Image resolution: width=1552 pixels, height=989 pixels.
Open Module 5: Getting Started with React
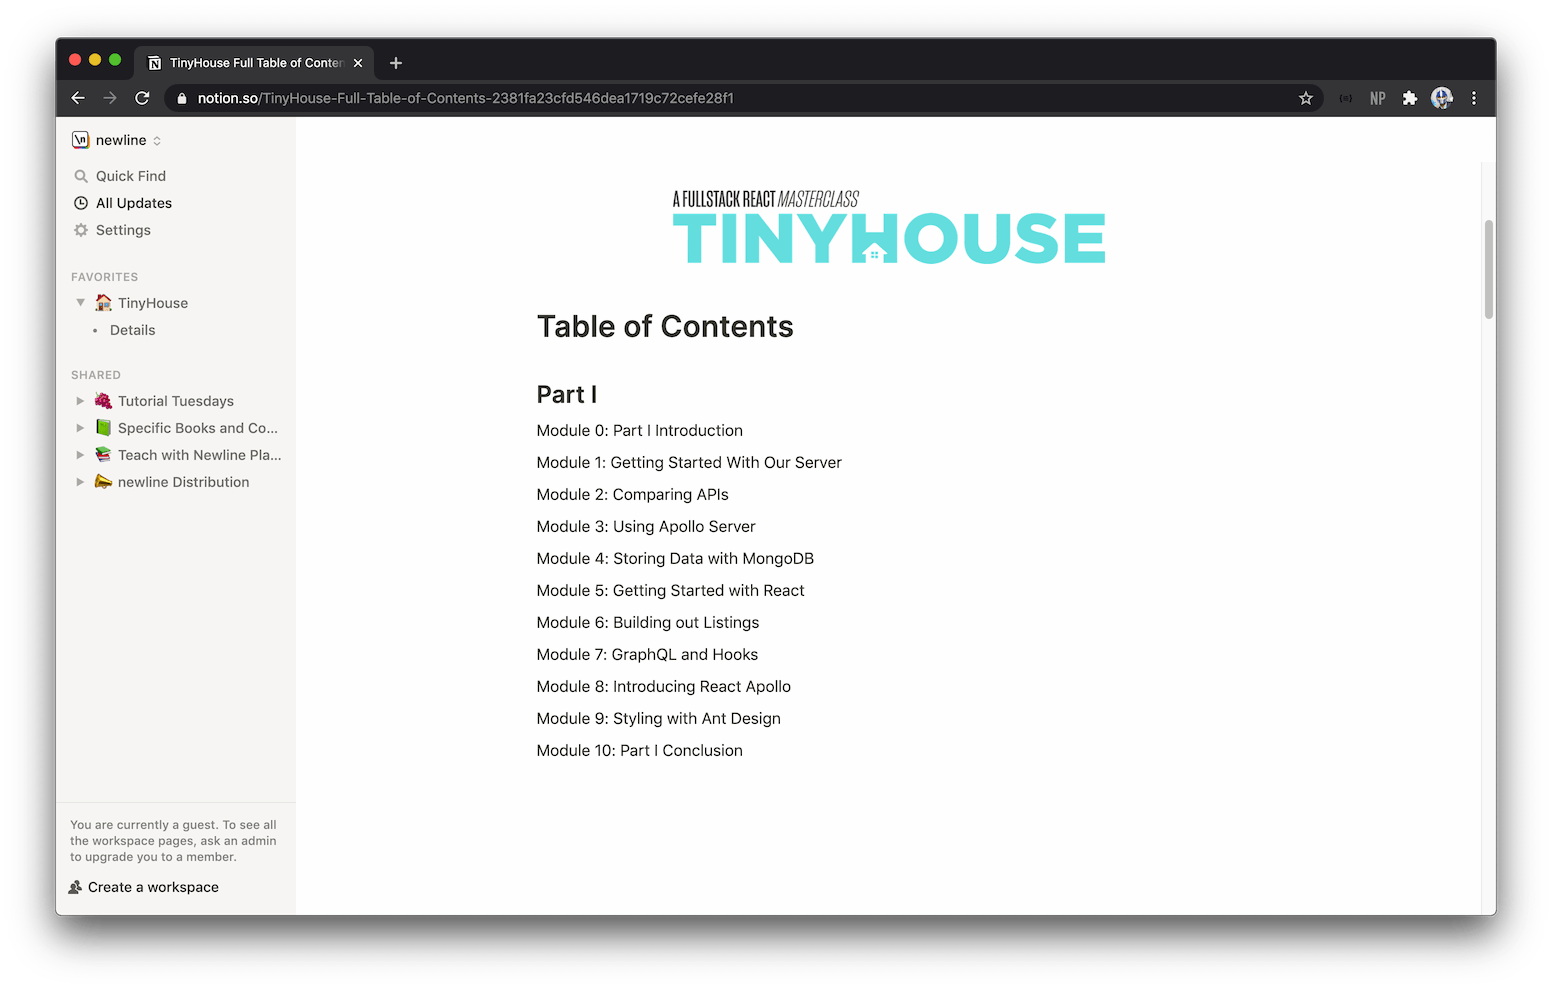(x=670, y=591)
